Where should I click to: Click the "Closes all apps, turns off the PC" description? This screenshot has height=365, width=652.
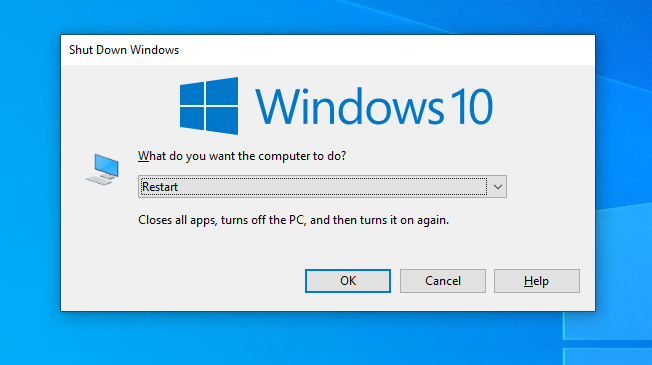pos(293,220)
